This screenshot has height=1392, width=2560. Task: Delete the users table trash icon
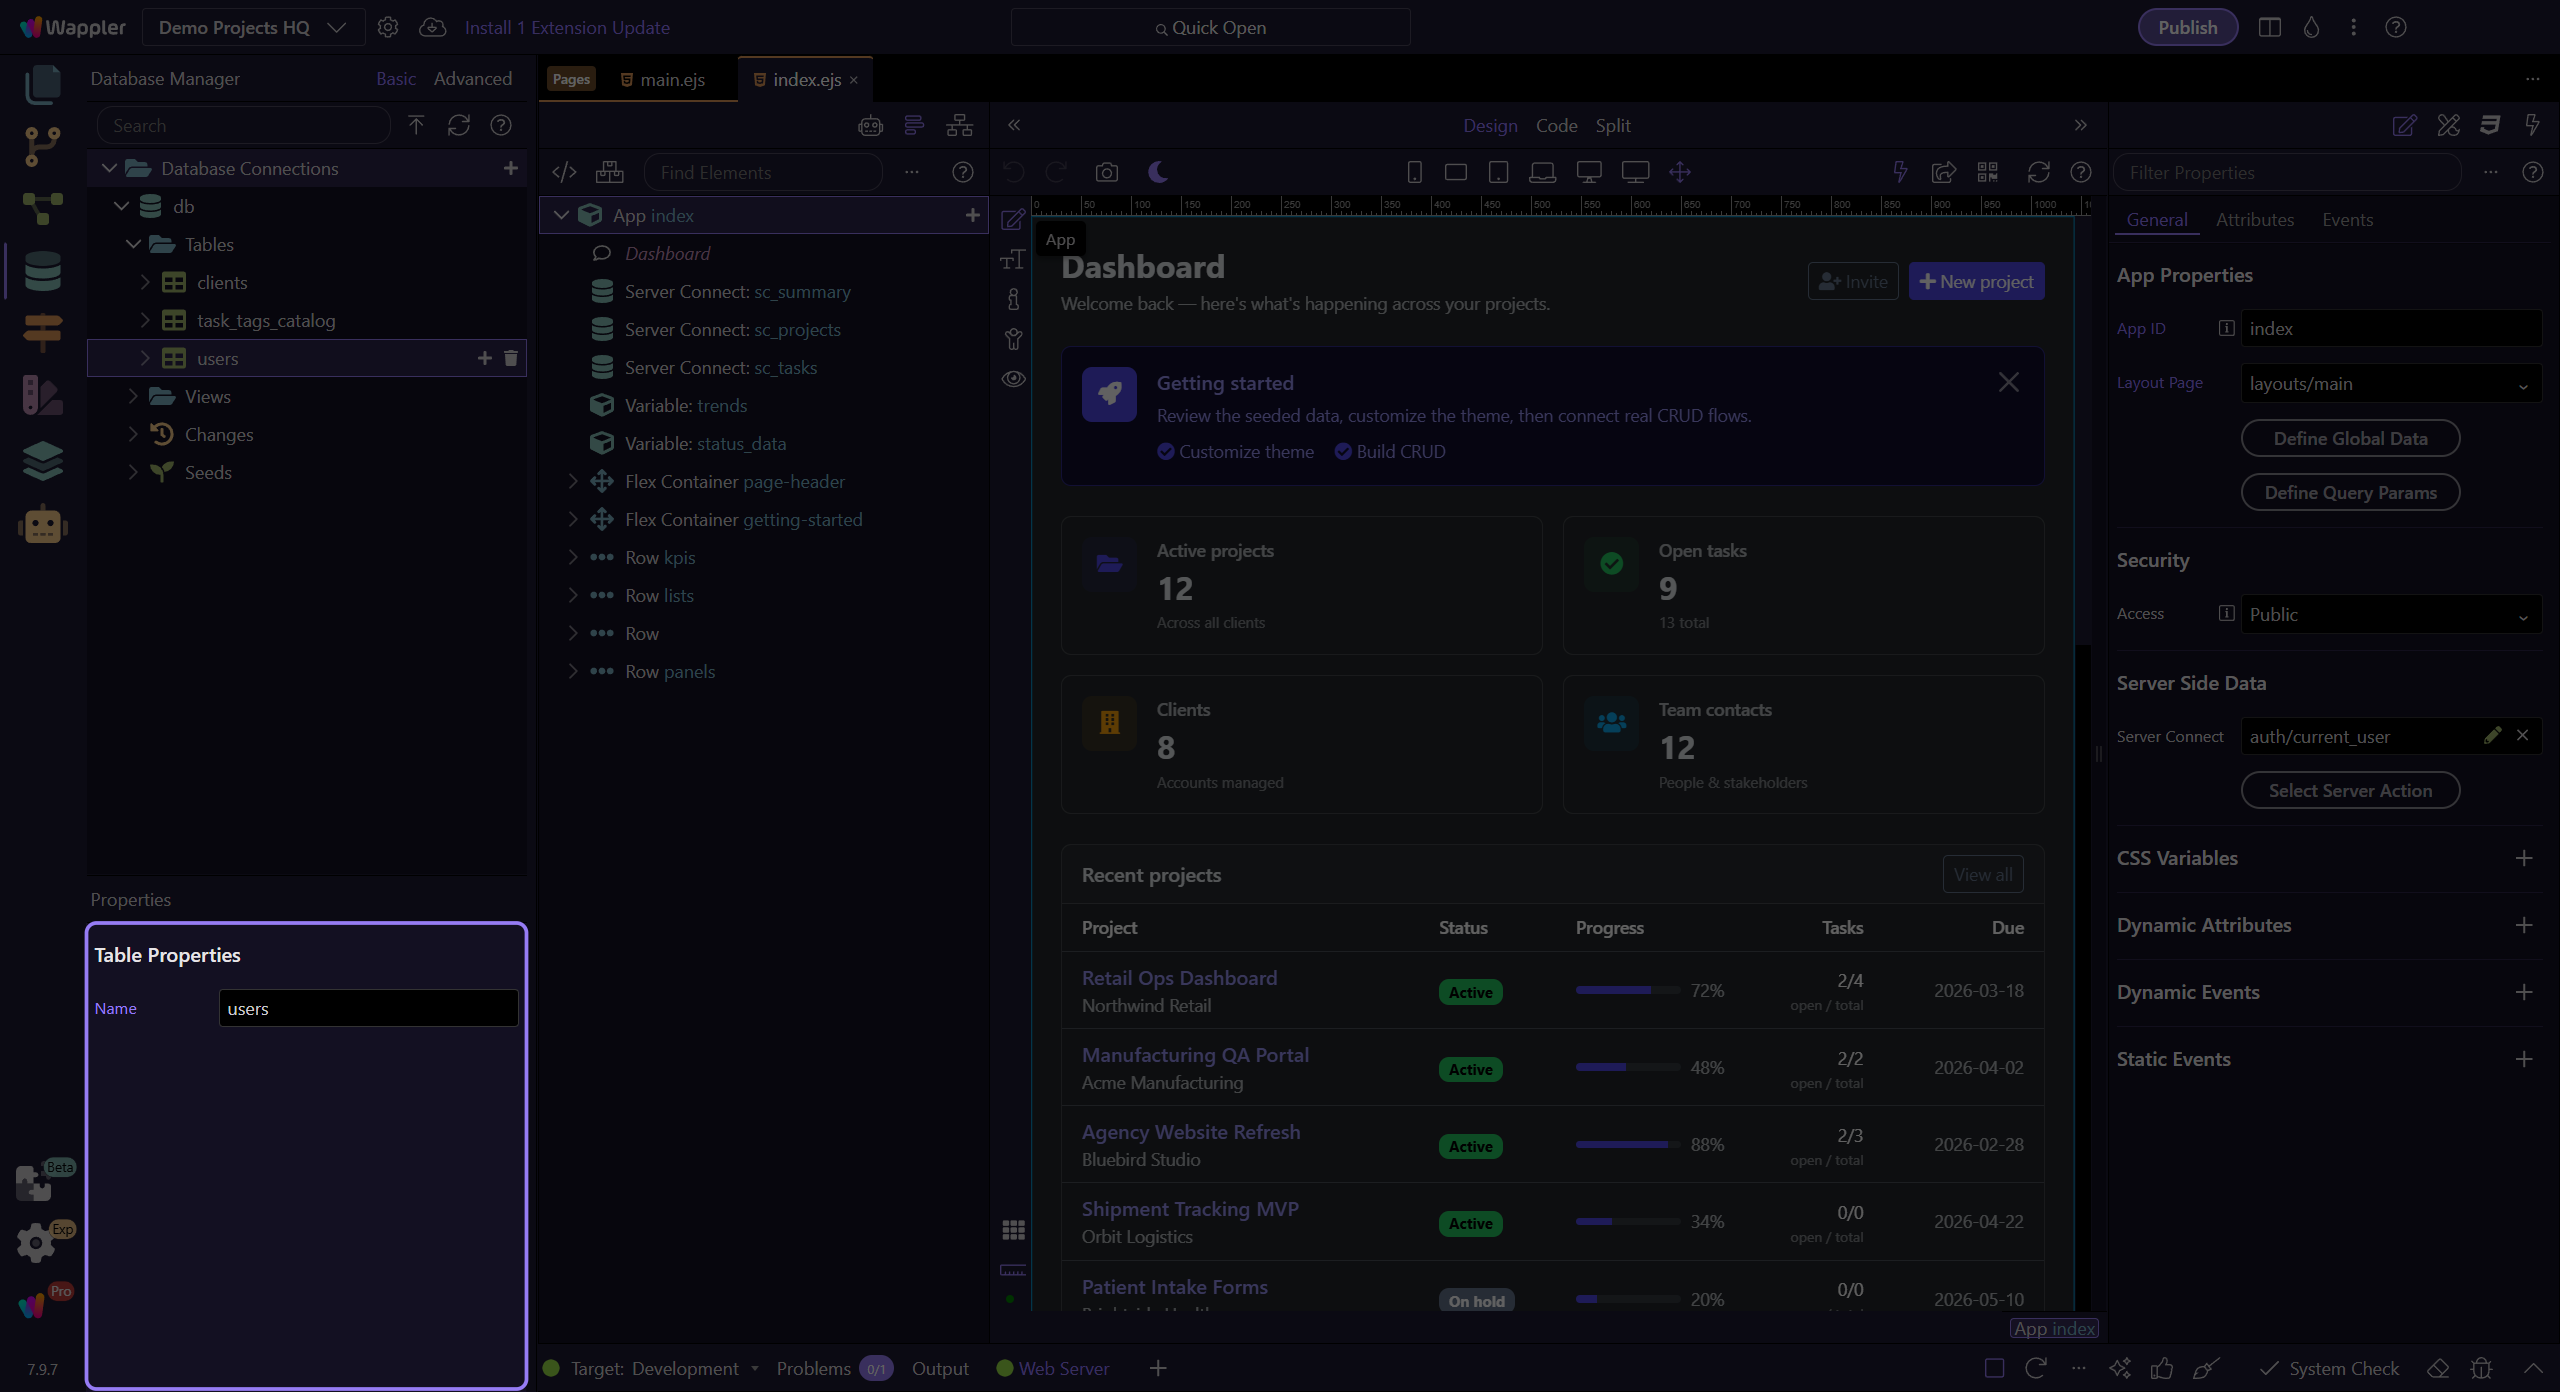pos(511,358)
